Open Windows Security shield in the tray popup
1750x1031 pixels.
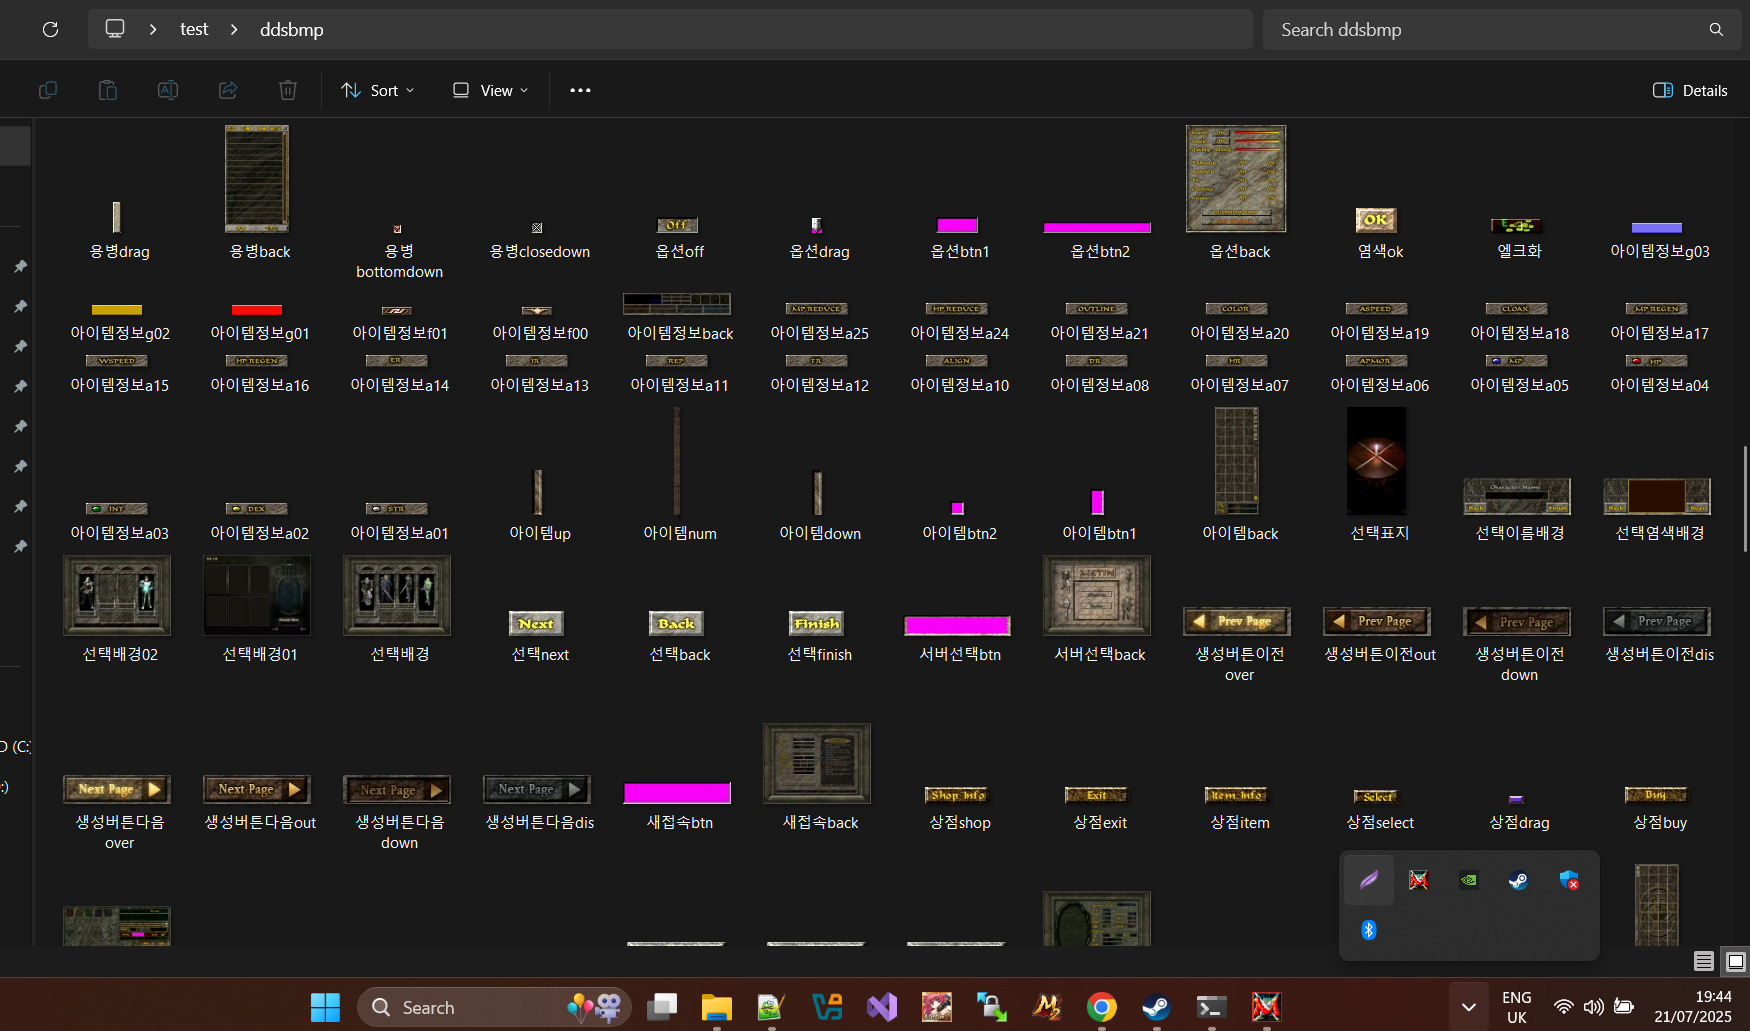point(1569,880)
